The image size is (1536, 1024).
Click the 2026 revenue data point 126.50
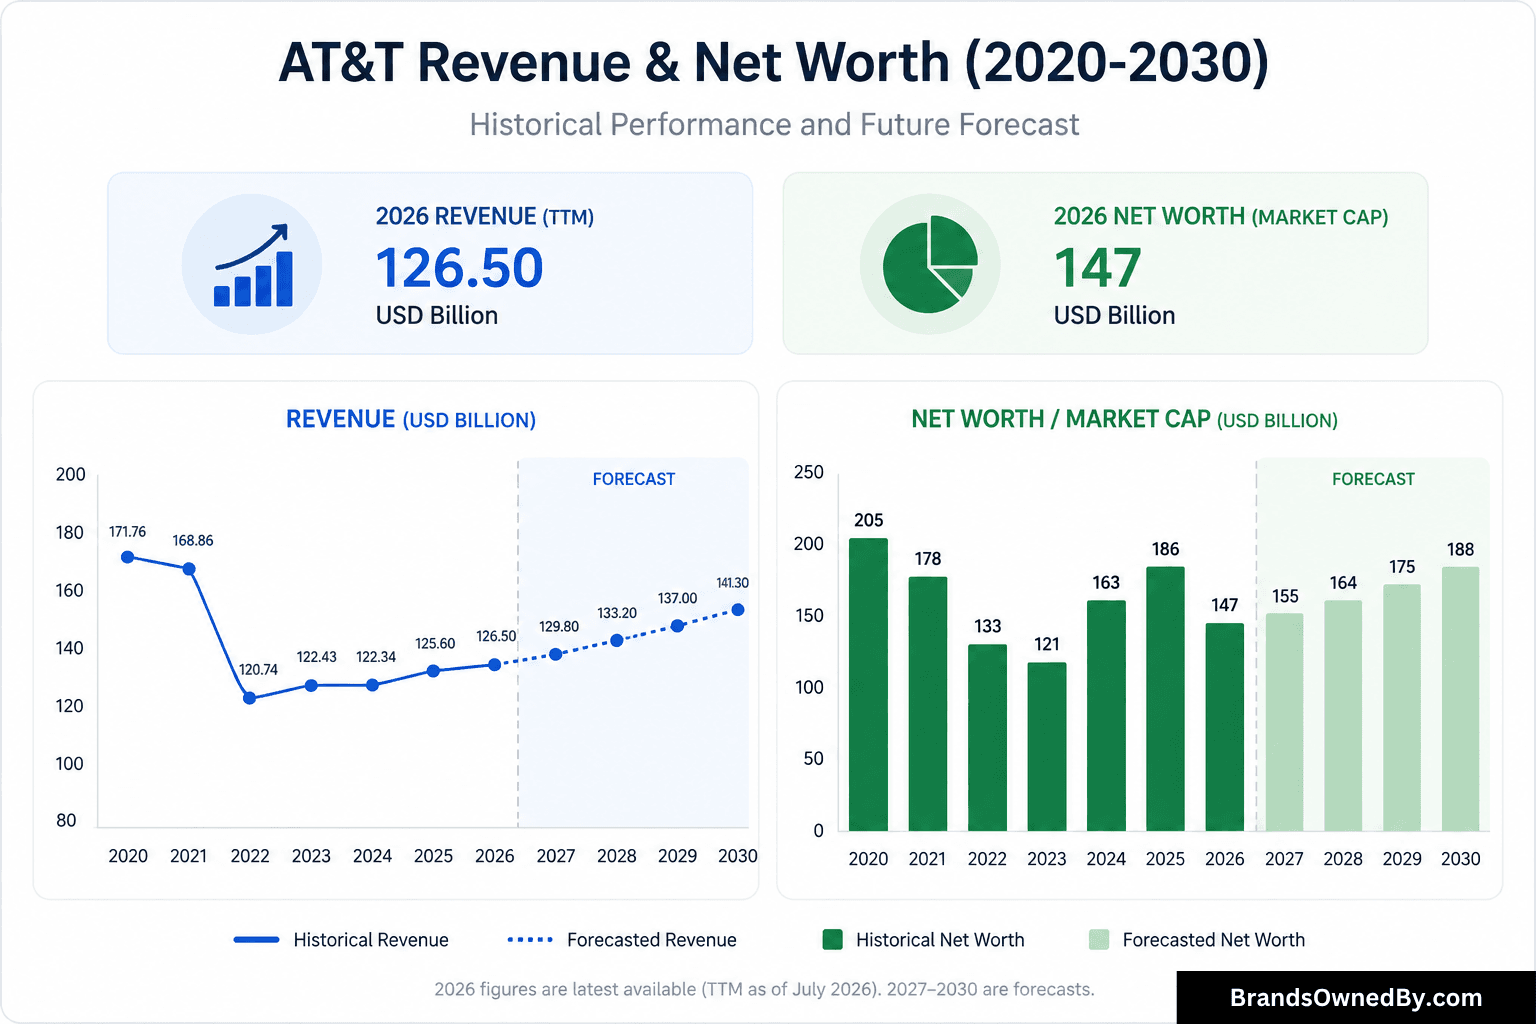pyautogui.click(x=494, y=664)
